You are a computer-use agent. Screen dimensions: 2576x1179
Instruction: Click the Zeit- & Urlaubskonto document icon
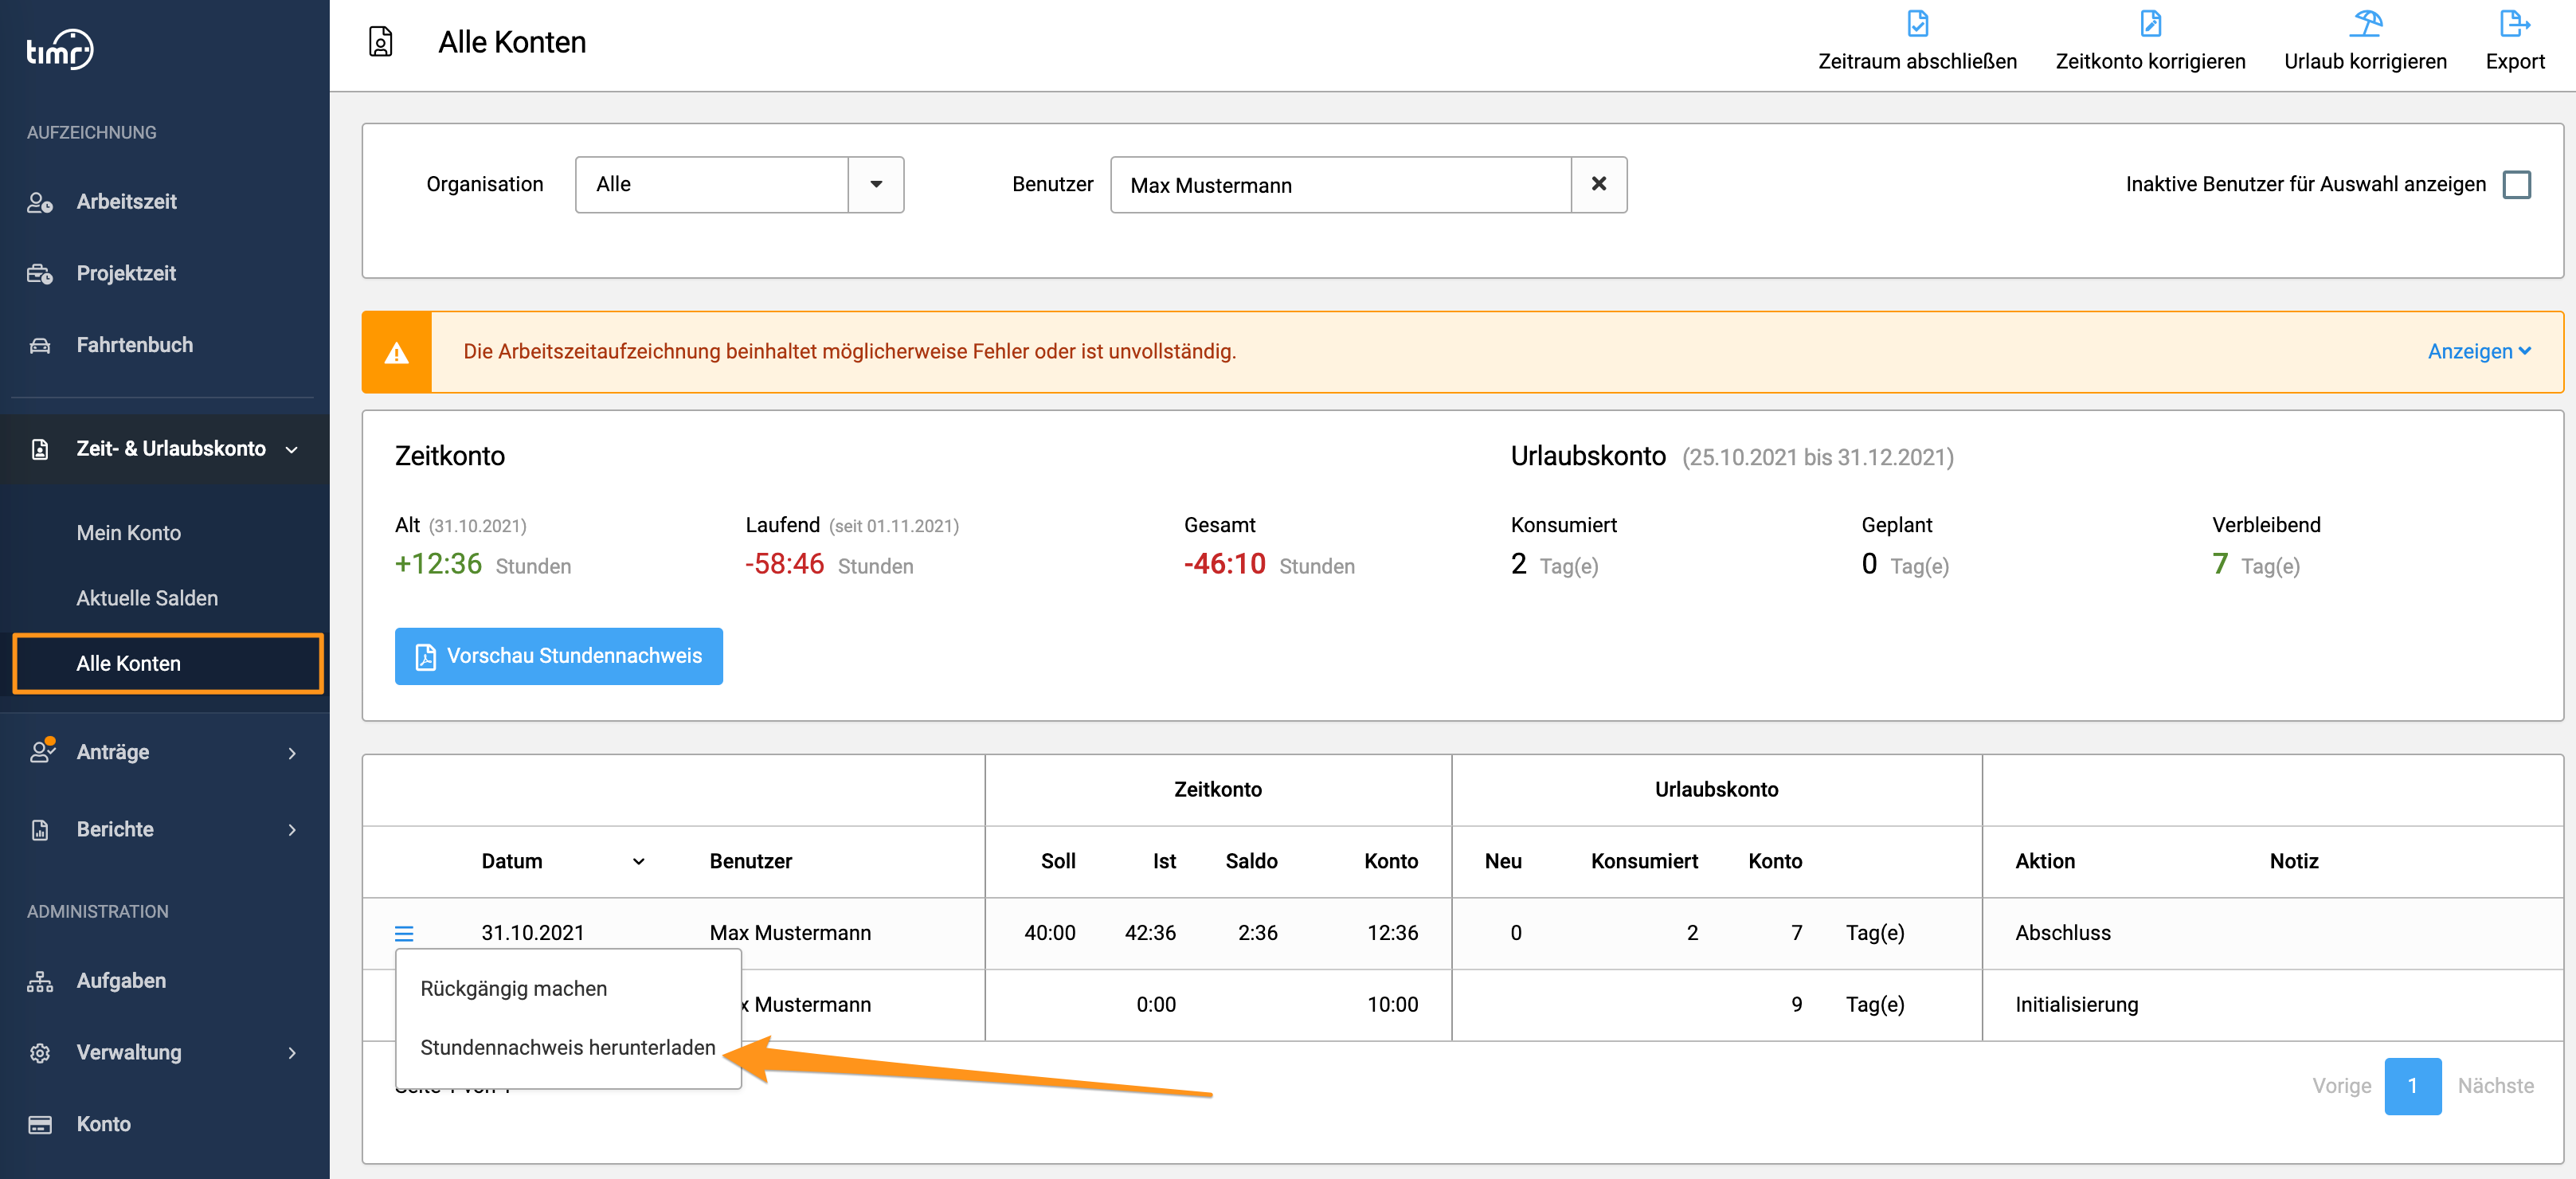pyautogui.click(x=40, y=449)
